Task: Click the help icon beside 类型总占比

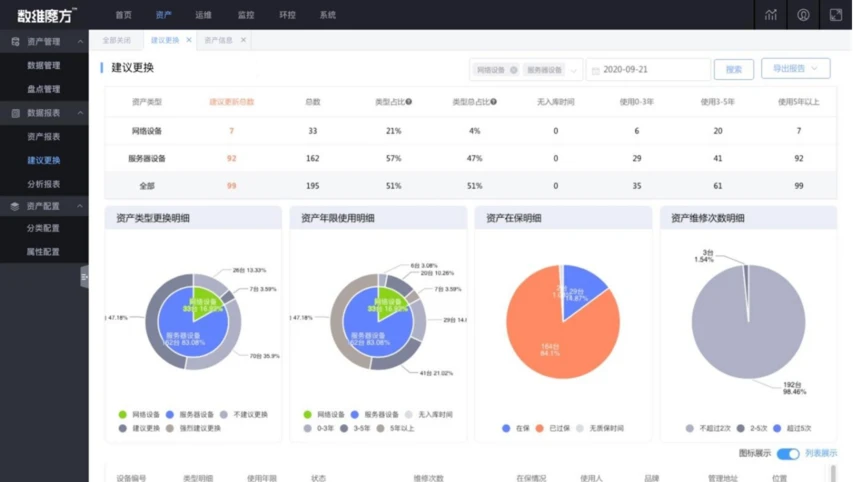Action: [x=493, y=102]
